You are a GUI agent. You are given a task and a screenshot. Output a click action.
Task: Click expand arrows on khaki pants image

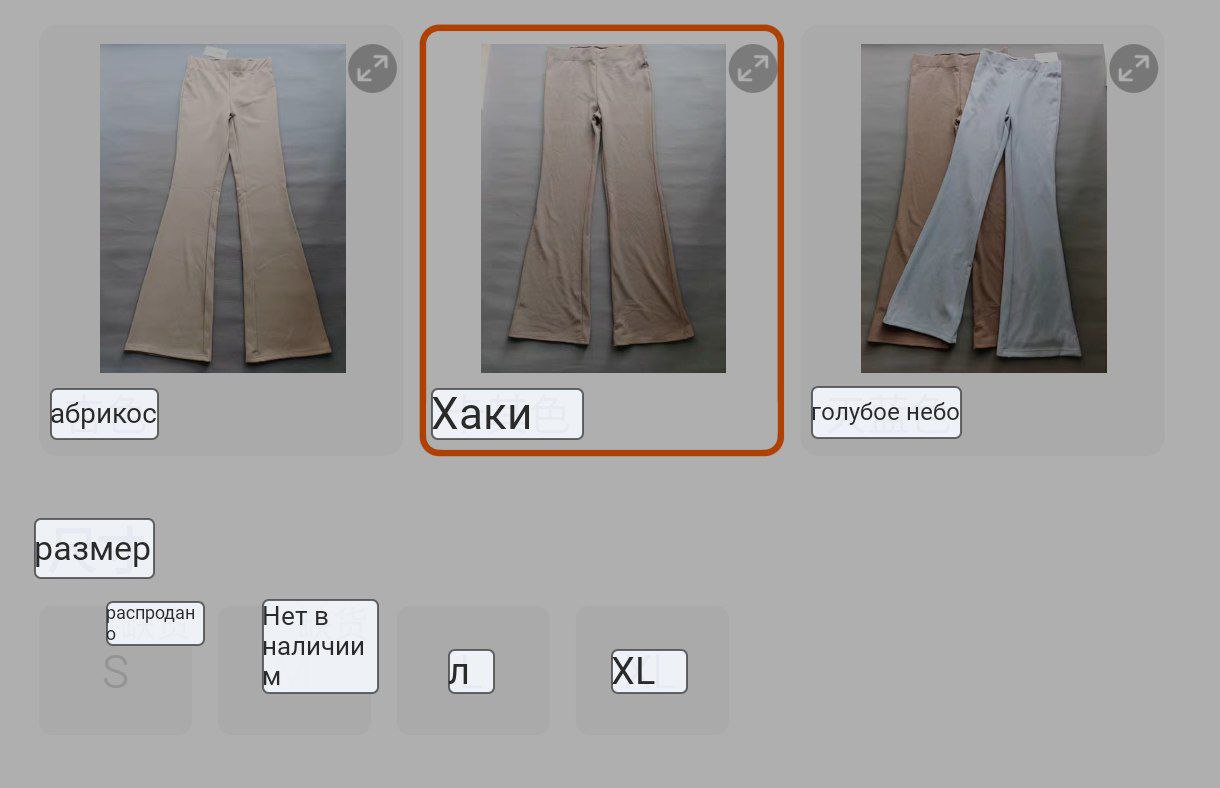pyautogui.click(x=753, y=68)
